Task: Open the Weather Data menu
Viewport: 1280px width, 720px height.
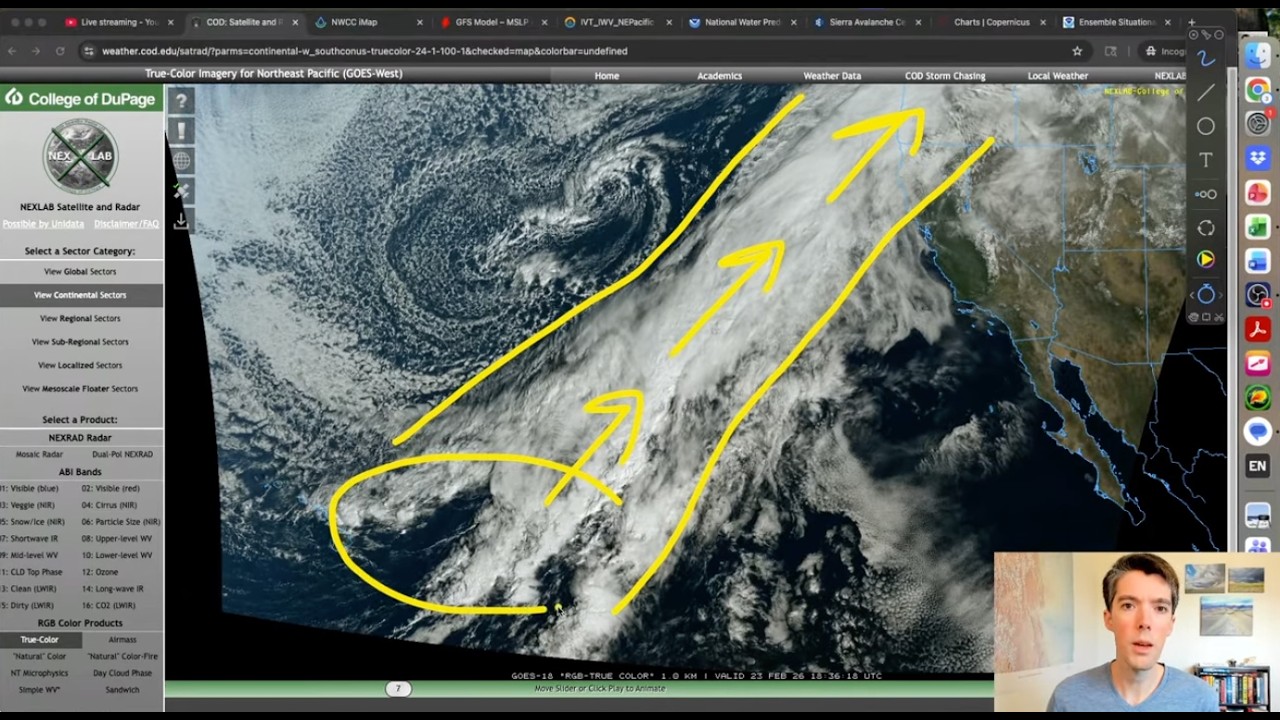Action: [832, 76]
